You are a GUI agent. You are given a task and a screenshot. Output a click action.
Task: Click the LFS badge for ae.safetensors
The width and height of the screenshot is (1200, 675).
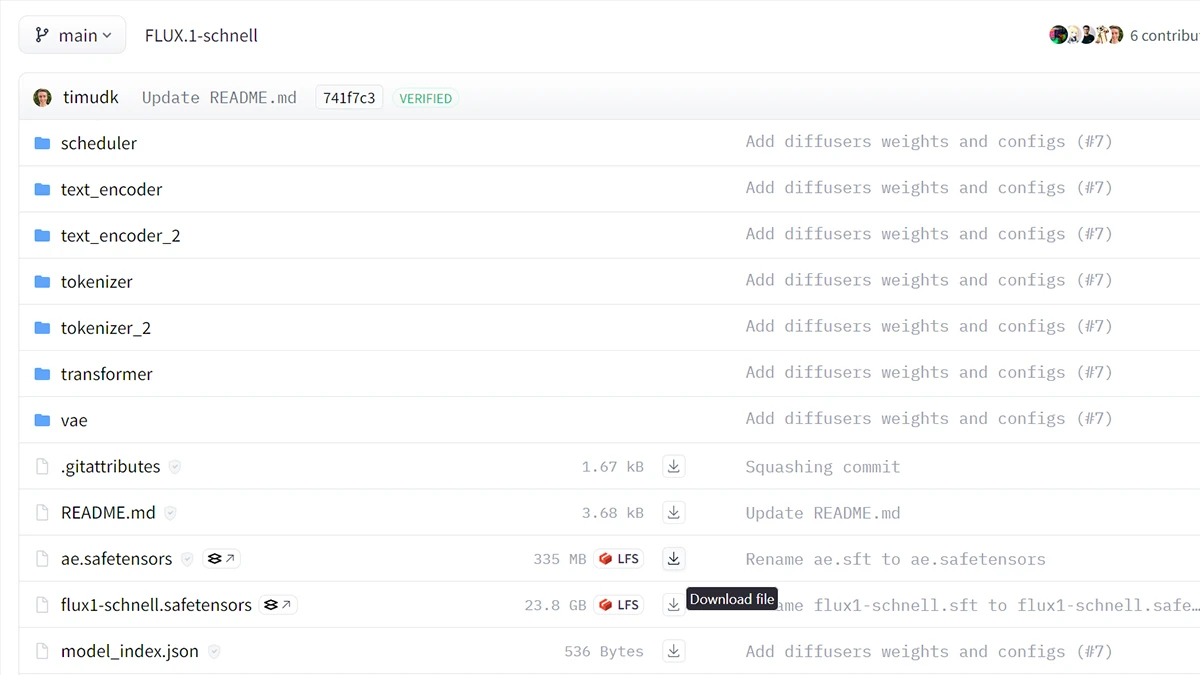tap(619, 559)
